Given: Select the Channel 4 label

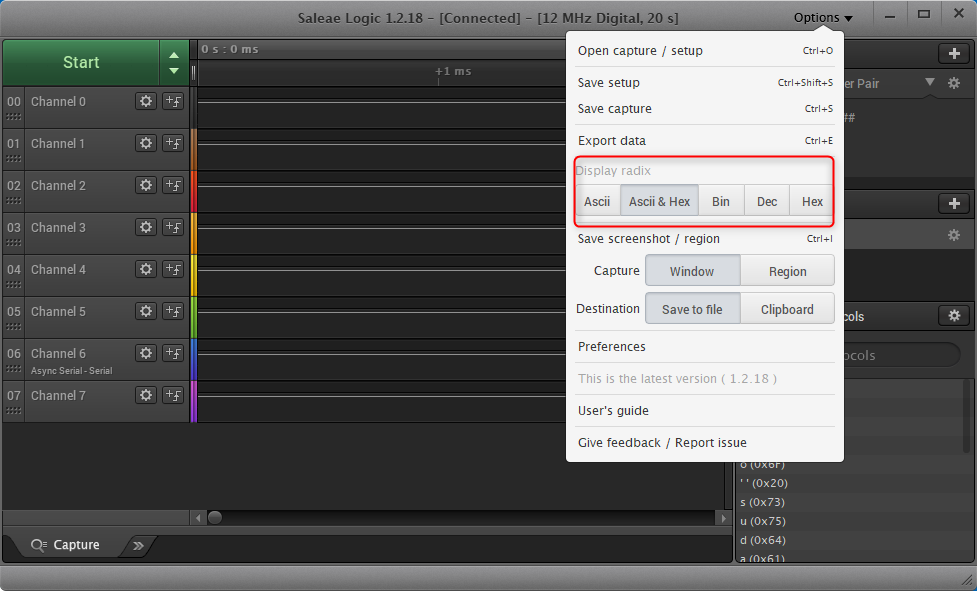Looking at the screenshot, I should pyautogui.click(x=59, y=270).
